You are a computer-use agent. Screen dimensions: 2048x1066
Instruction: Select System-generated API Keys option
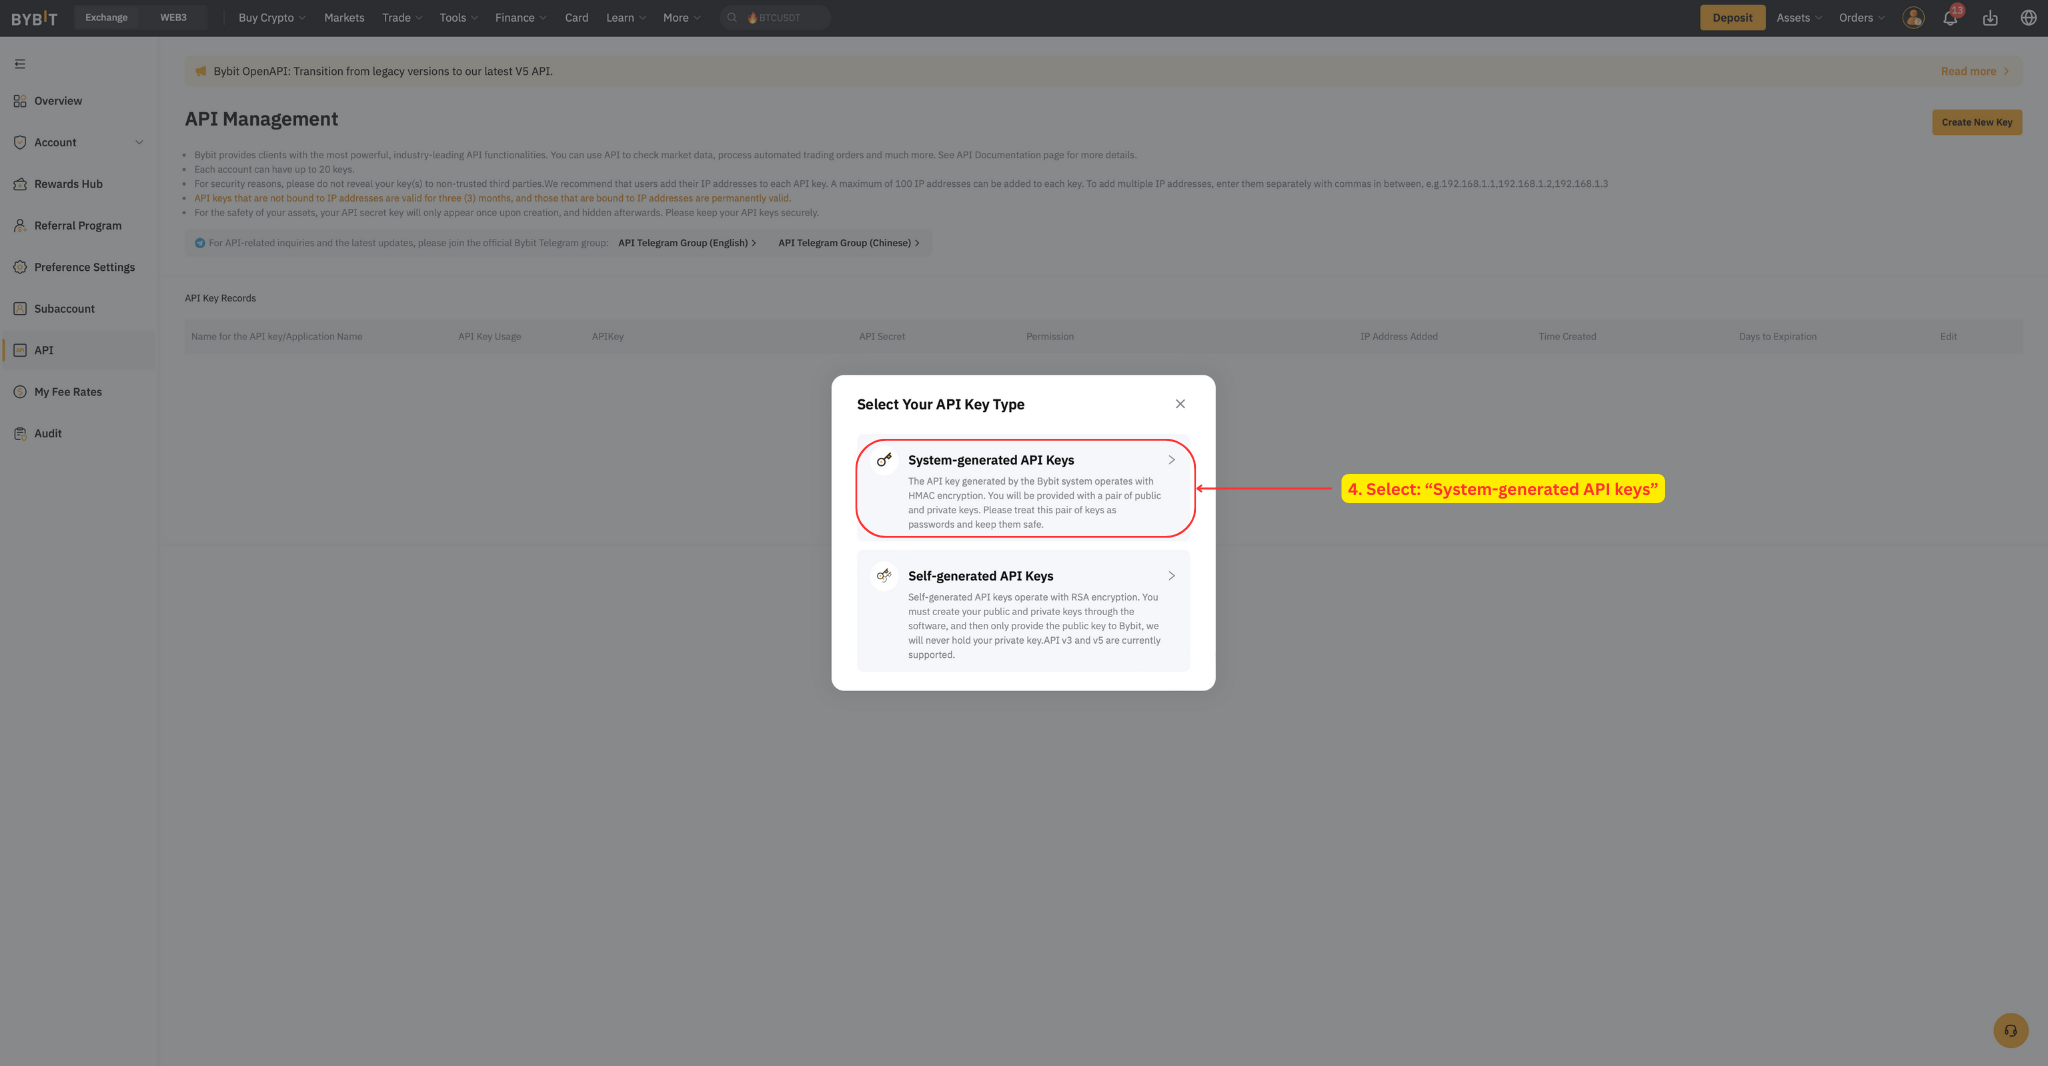(x=1025, y=488)
